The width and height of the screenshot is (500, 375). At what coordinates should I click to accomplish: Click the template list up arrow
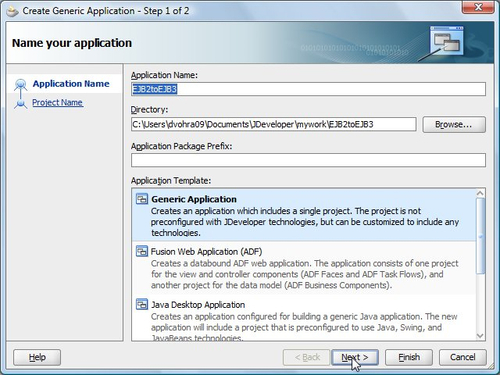[x=480, y=193]
